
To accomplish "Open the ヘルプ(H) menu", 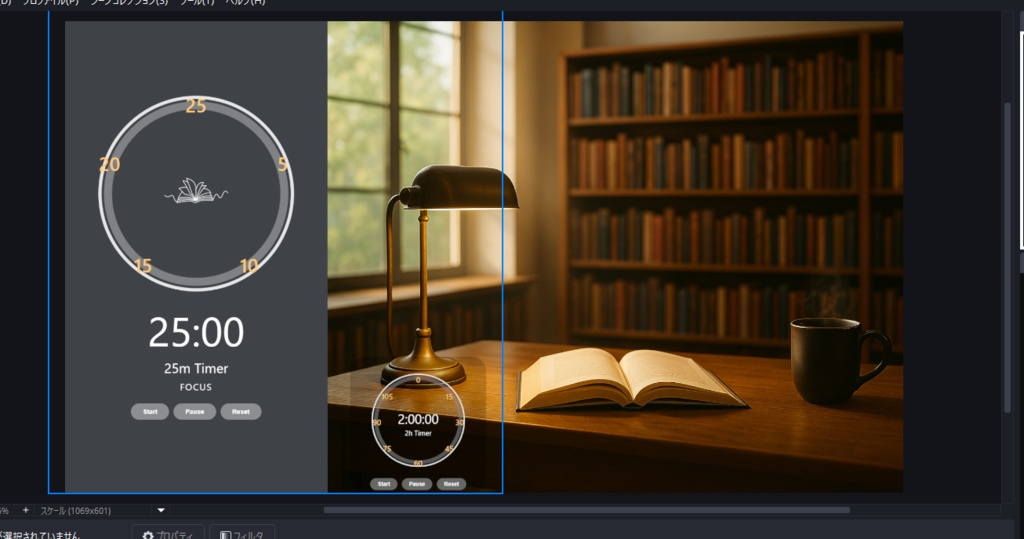I will pos(246,3).
